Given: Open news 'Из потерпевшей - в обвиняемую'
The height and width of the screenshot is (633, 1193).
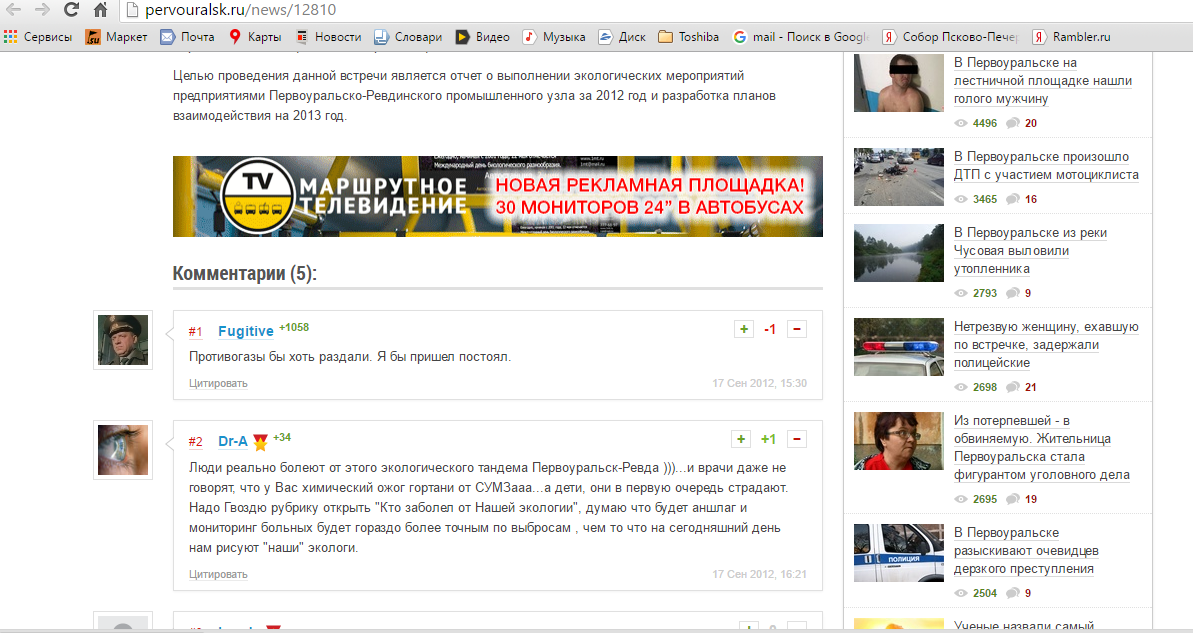Looking at the screenshot, I should [x=1042, y=447].
